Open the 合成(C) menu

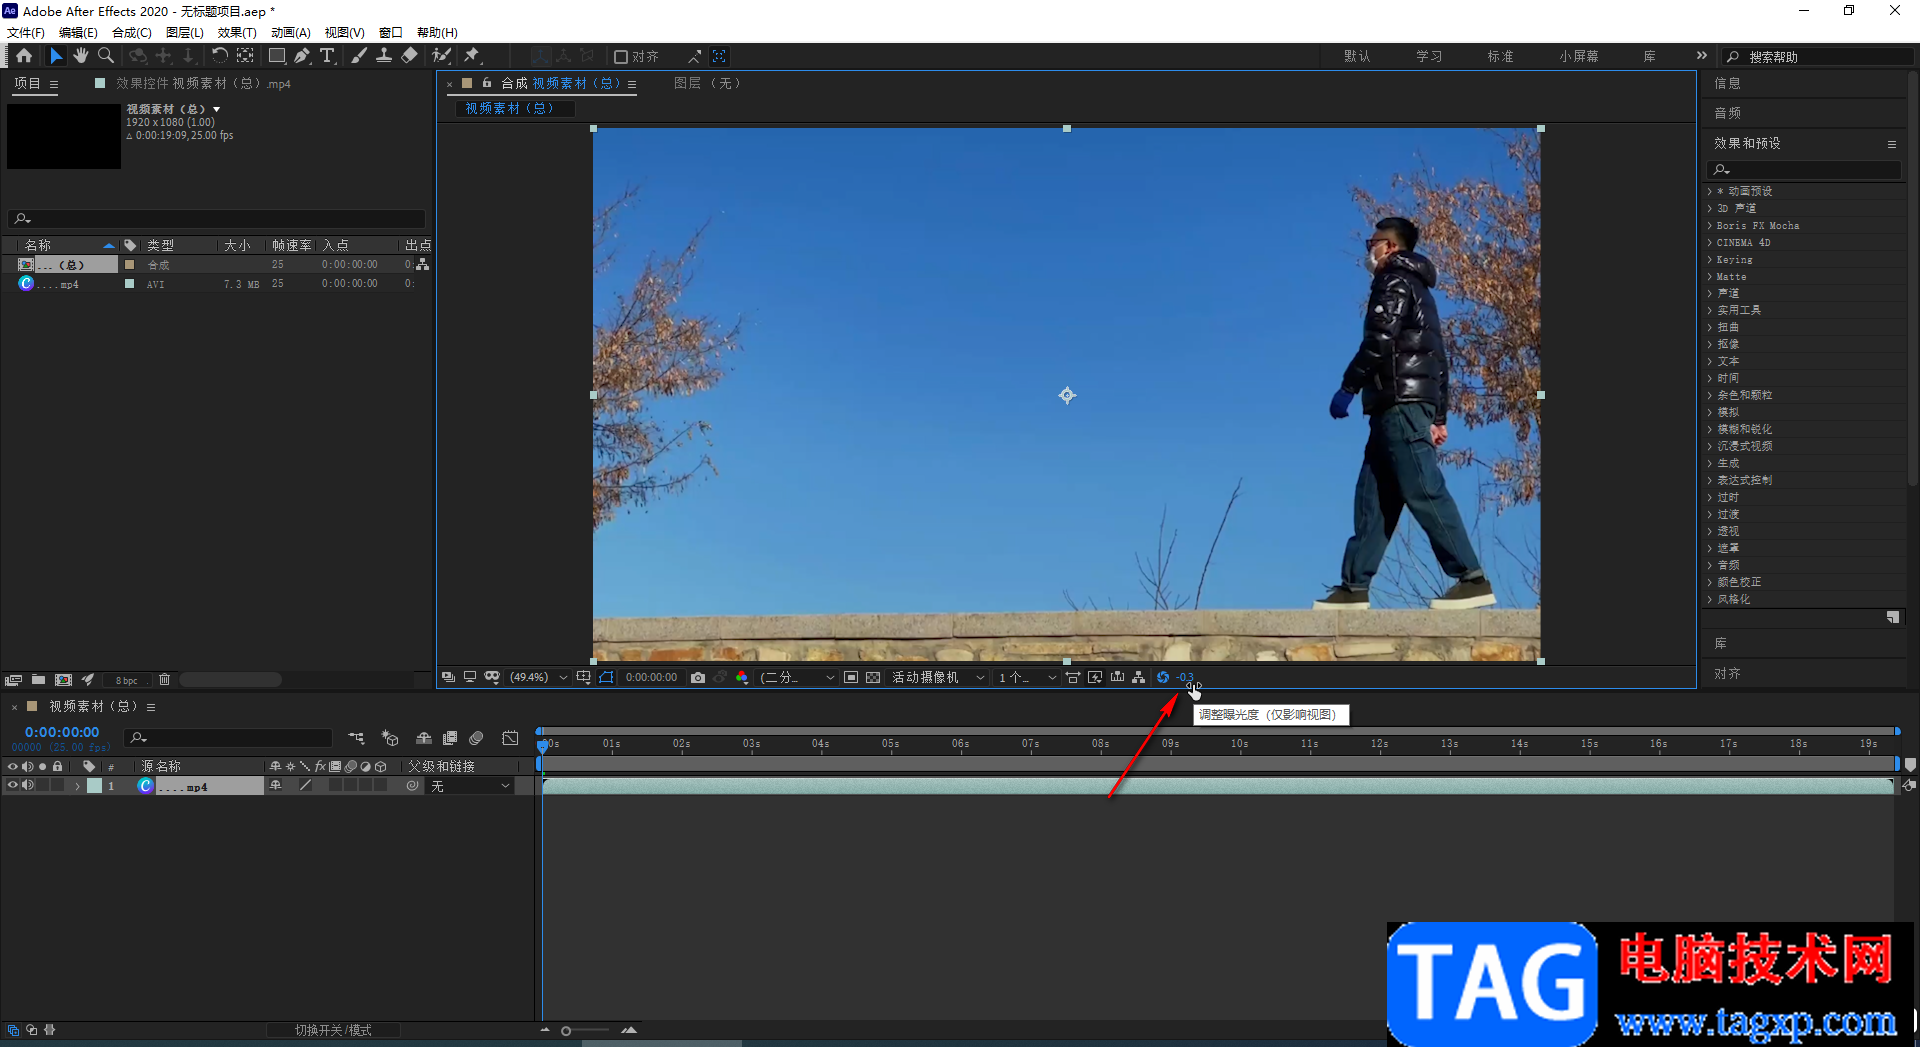[132, 33]
